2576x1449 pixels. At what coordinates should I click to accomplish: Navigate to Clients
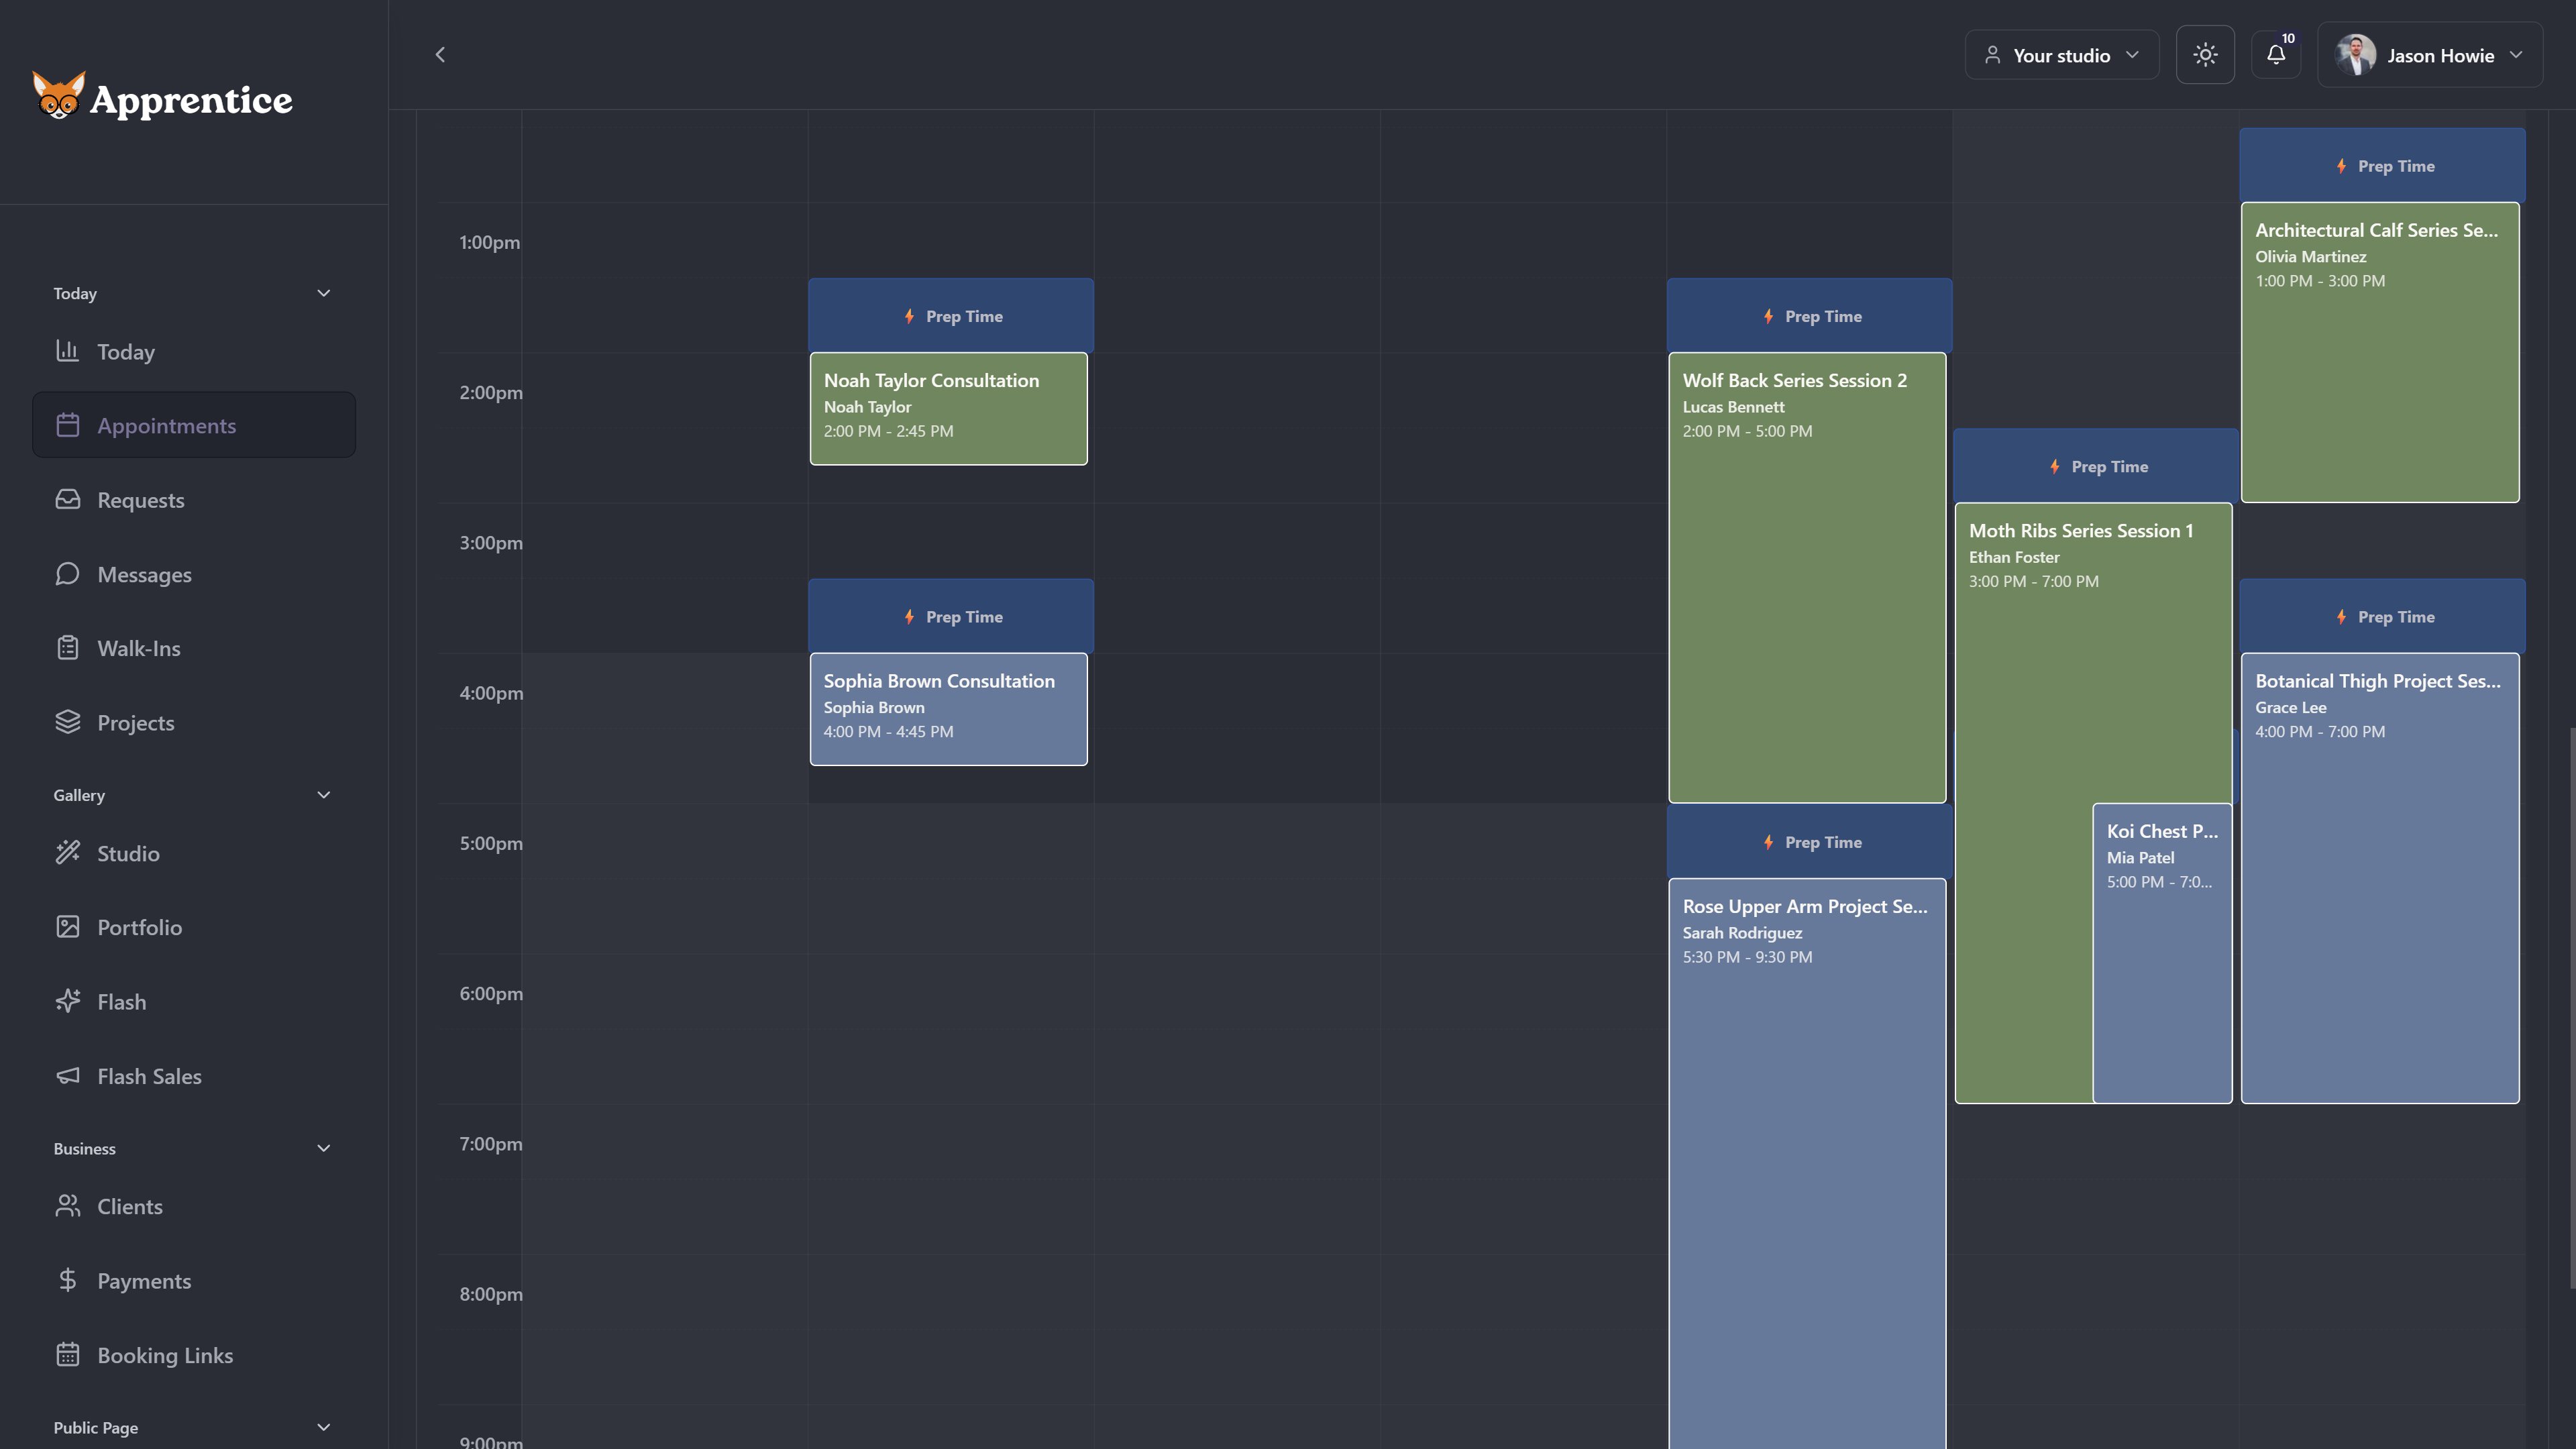[194, 1206]
